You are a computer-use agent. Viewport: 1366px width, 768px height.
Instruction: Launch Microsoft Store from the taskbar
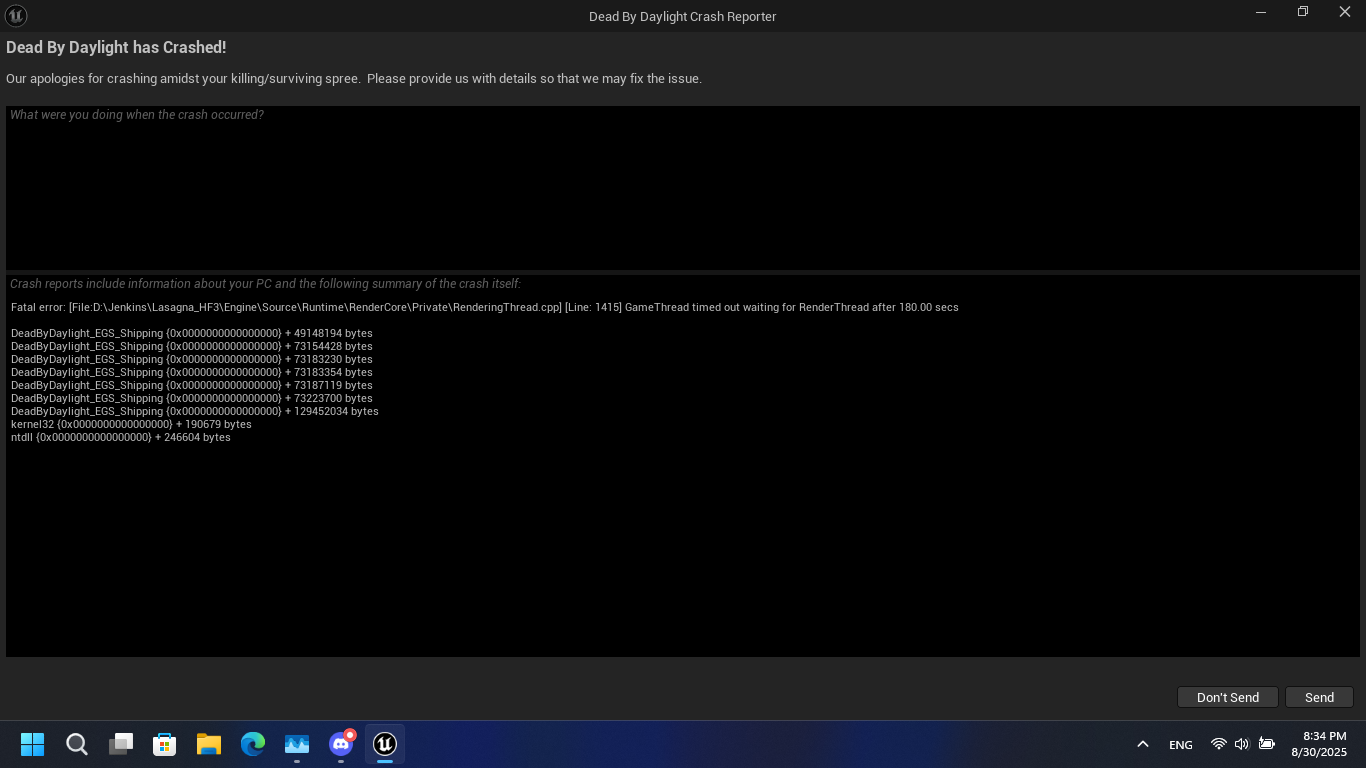(165, 744)
